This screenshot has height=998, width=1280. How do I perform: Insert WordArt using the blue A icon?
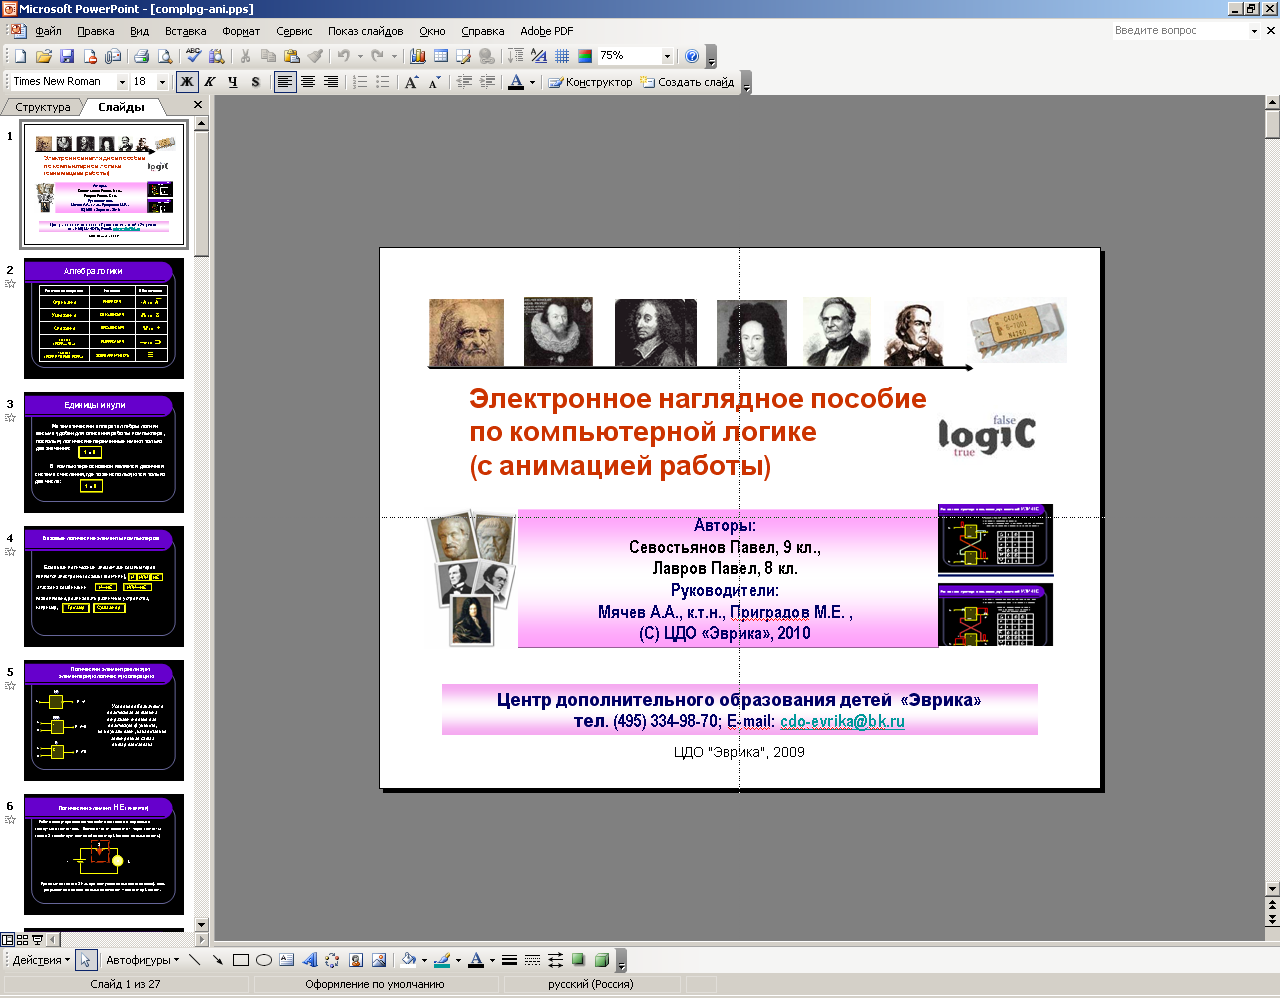point(310,960)
